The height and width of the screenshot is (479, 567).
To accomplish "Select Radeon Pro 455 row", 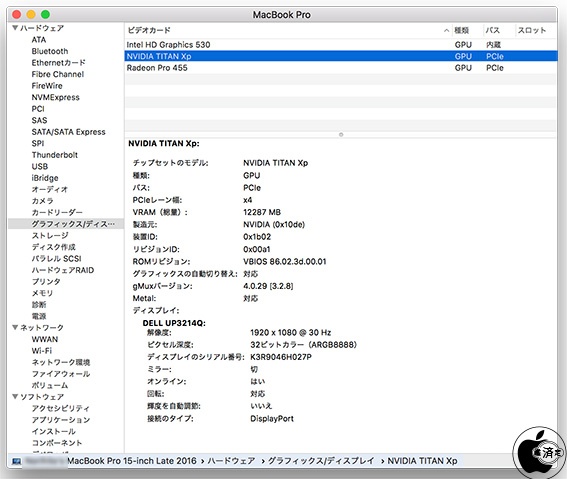I will pyautogui.click(x=340, y=68).
